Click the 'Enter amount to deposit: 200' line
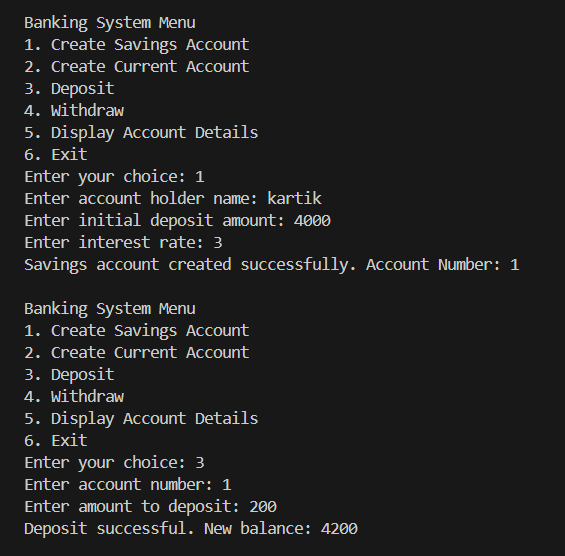 pyautogui.click(x=150, y=507)
